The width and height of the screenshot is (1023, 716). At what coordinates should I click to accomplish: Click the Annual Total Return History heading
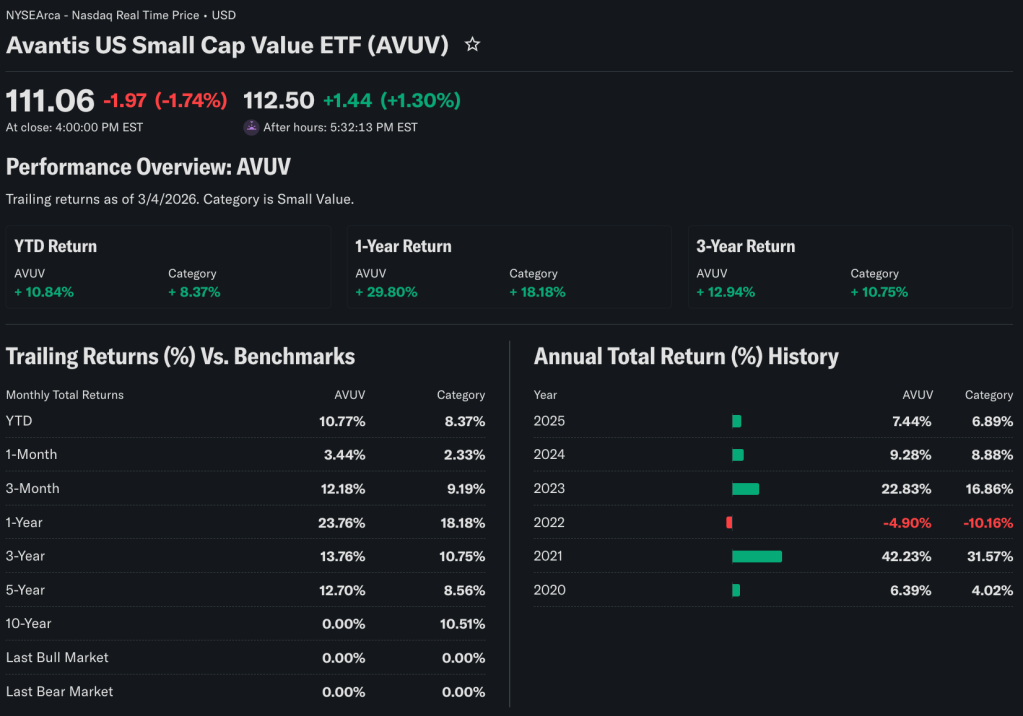point(686,356)
